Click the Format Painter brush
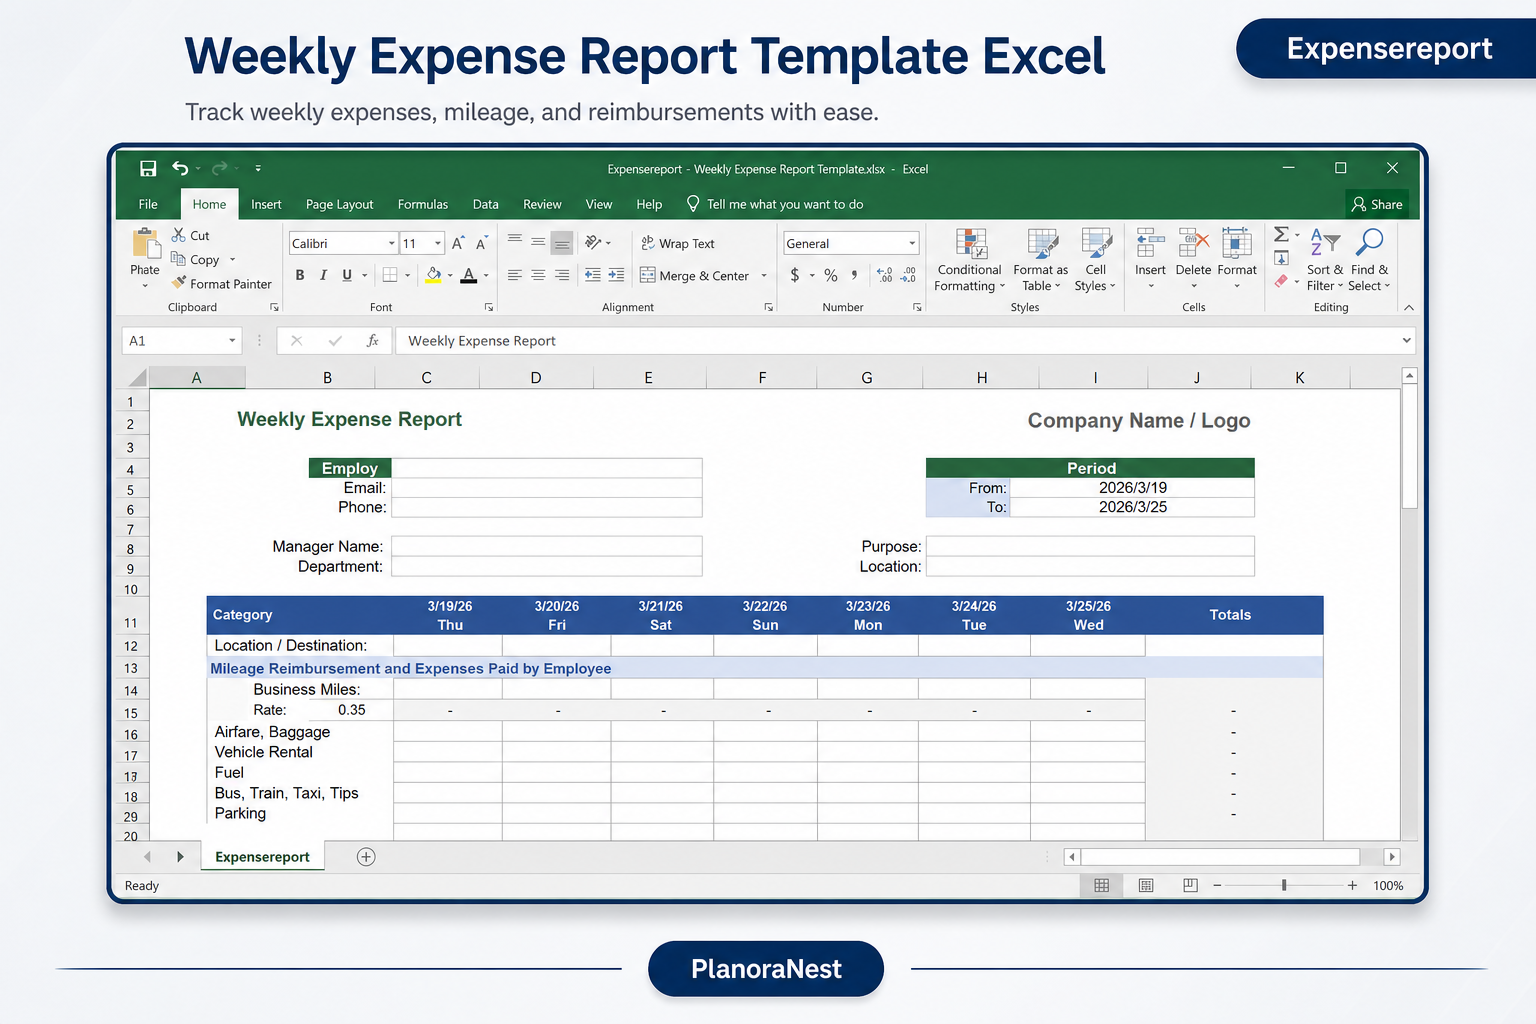Screen dimensions: 1536x1024 [179, 283]
